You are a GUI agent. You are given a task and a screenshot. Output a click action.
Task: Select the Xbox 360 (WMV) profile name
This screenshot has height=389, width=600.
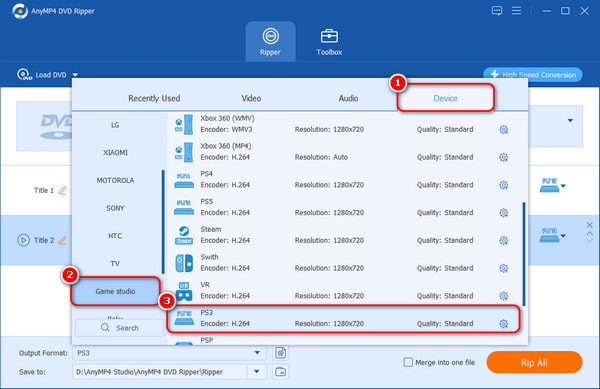click(227, 118)
